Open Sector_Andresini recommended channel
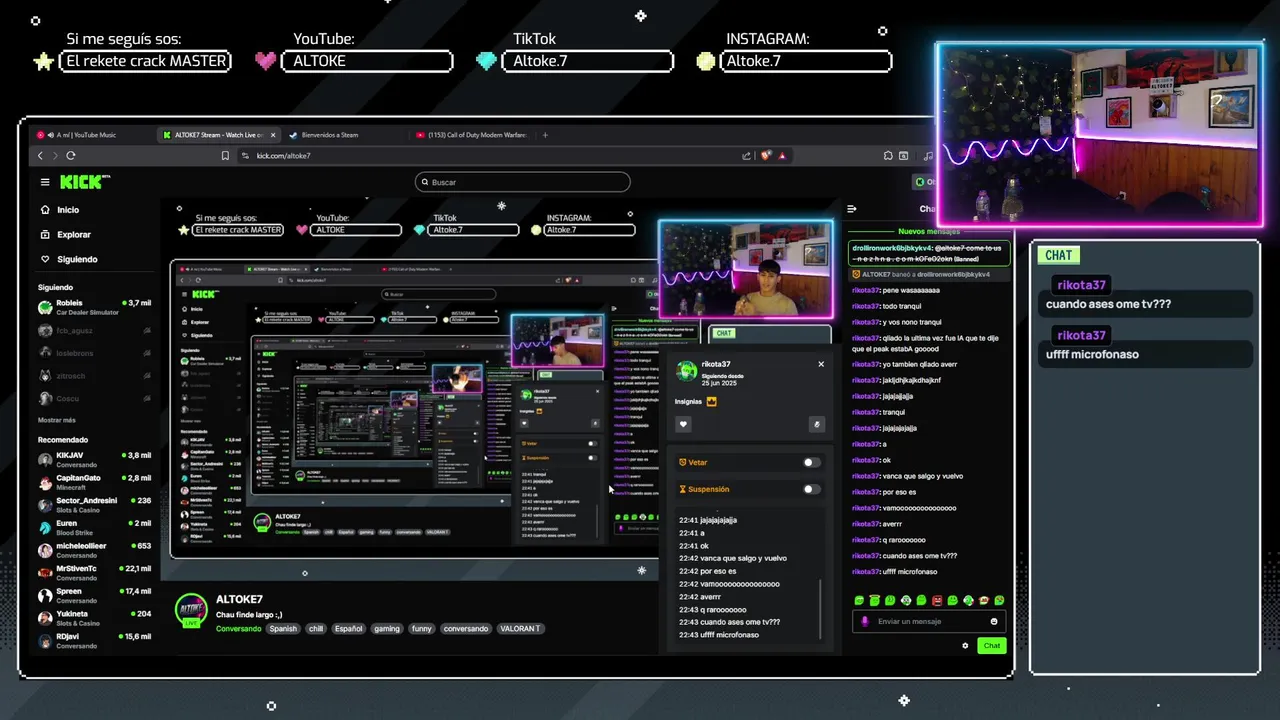 94,505
